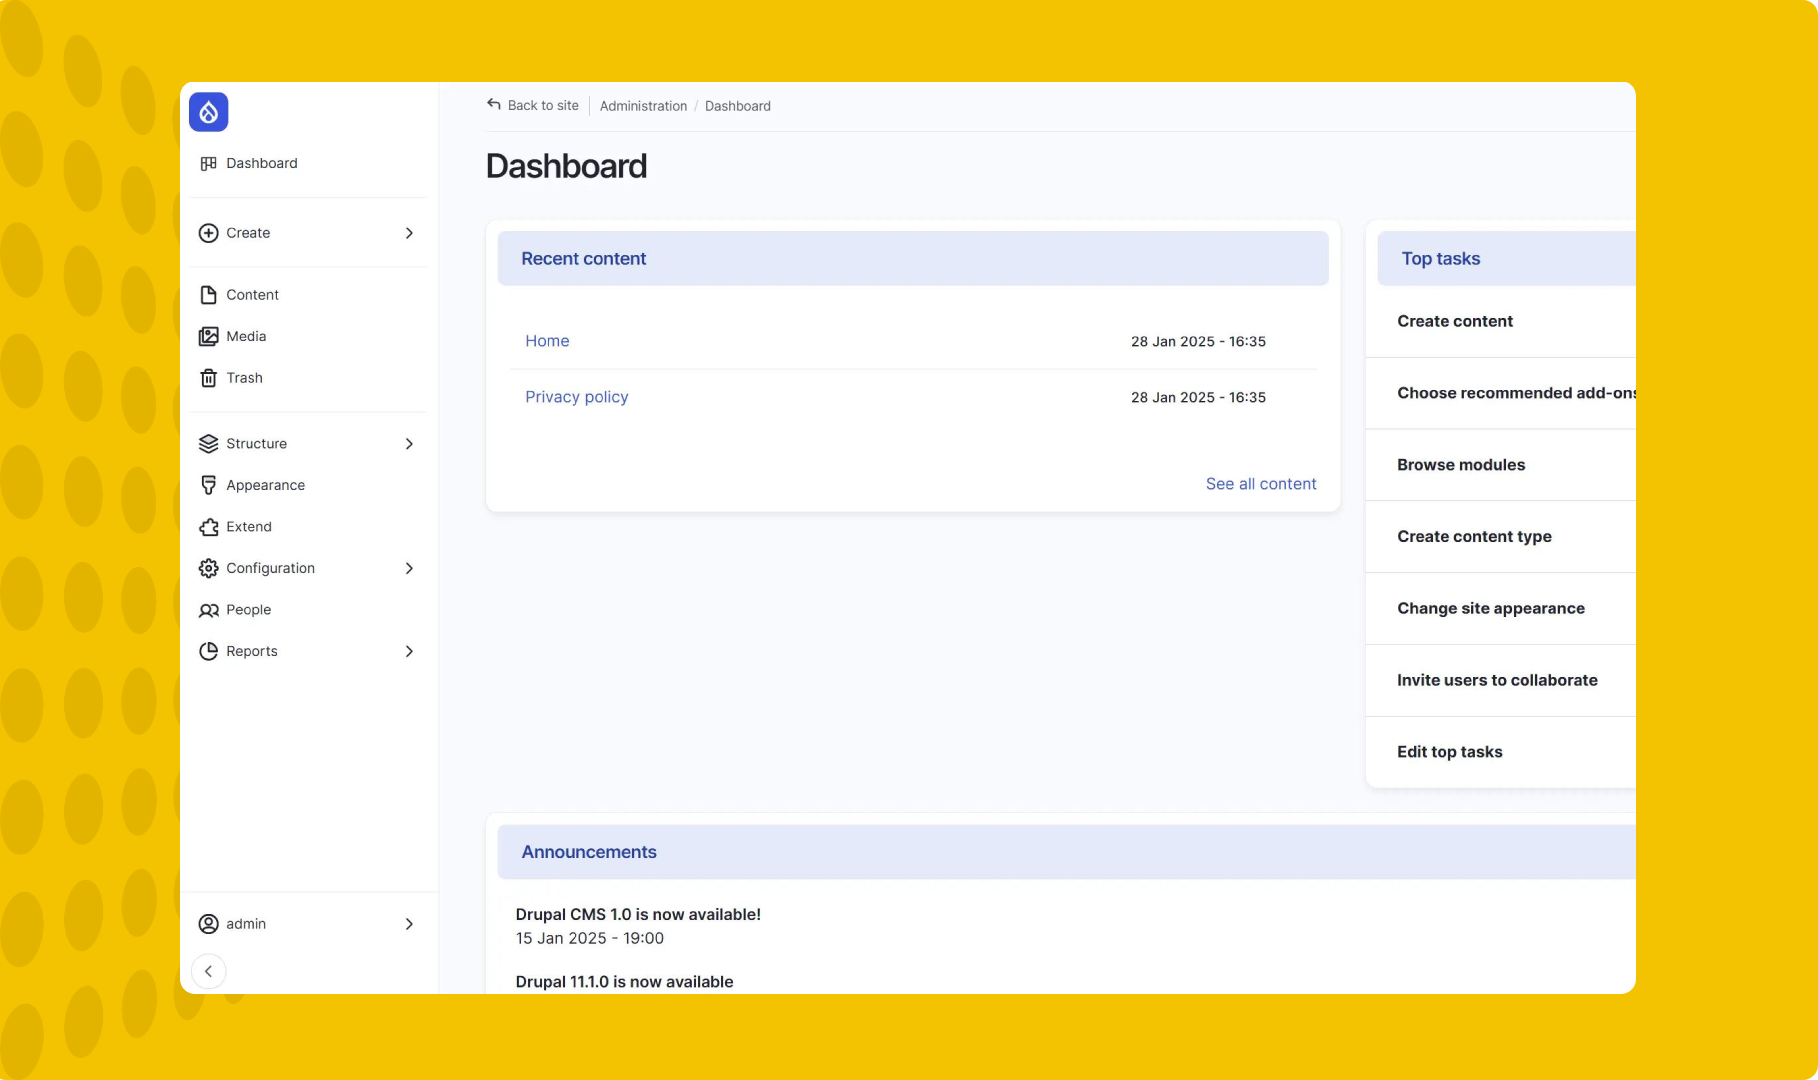This screenshot has height=1080, width=1818.
Task: Open the admin user menu
Action: tap(308, 924)
